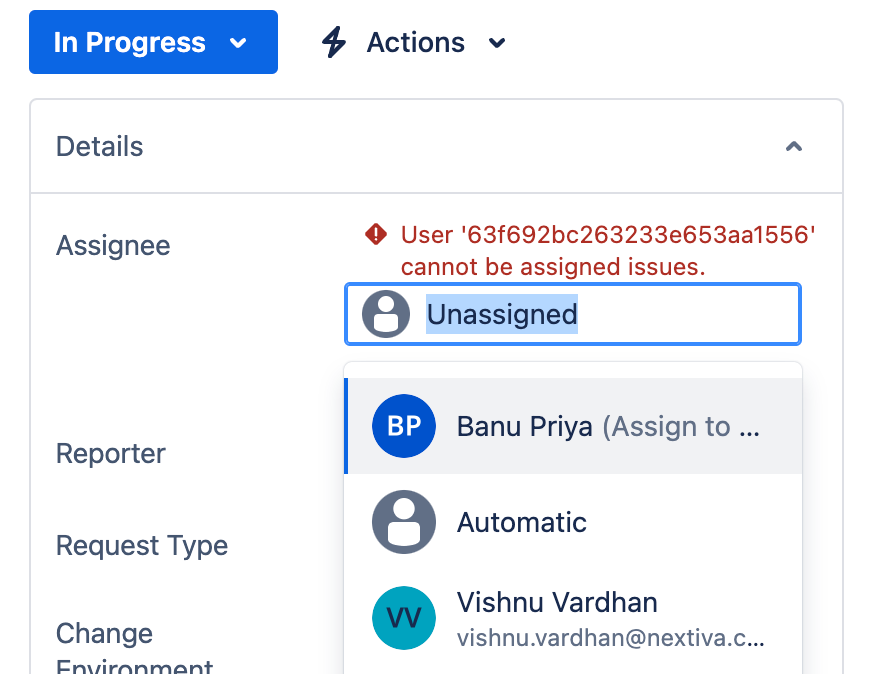Screen dimensions: 890x674
Task: Click the BP avatar for Banu Priya
Action: pos(404,426)
